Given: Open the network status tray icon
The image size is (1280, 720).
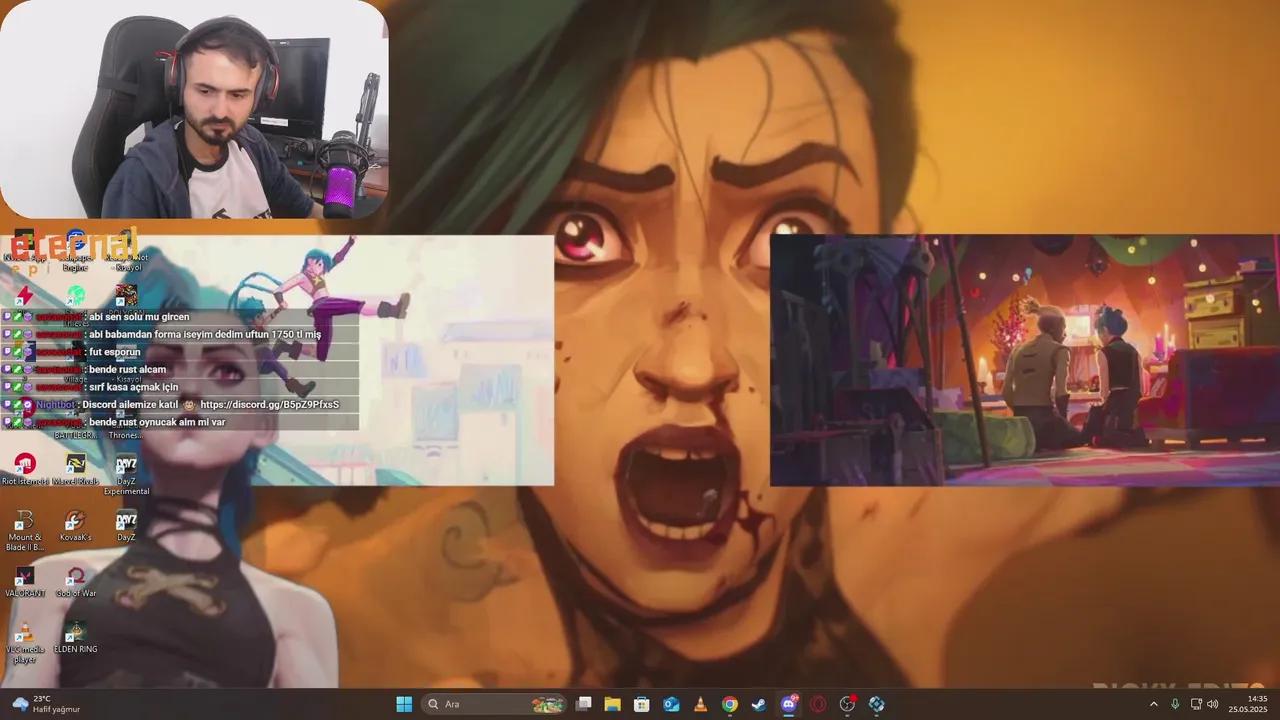Looking at the screenshot, I should pos(1195,704).
